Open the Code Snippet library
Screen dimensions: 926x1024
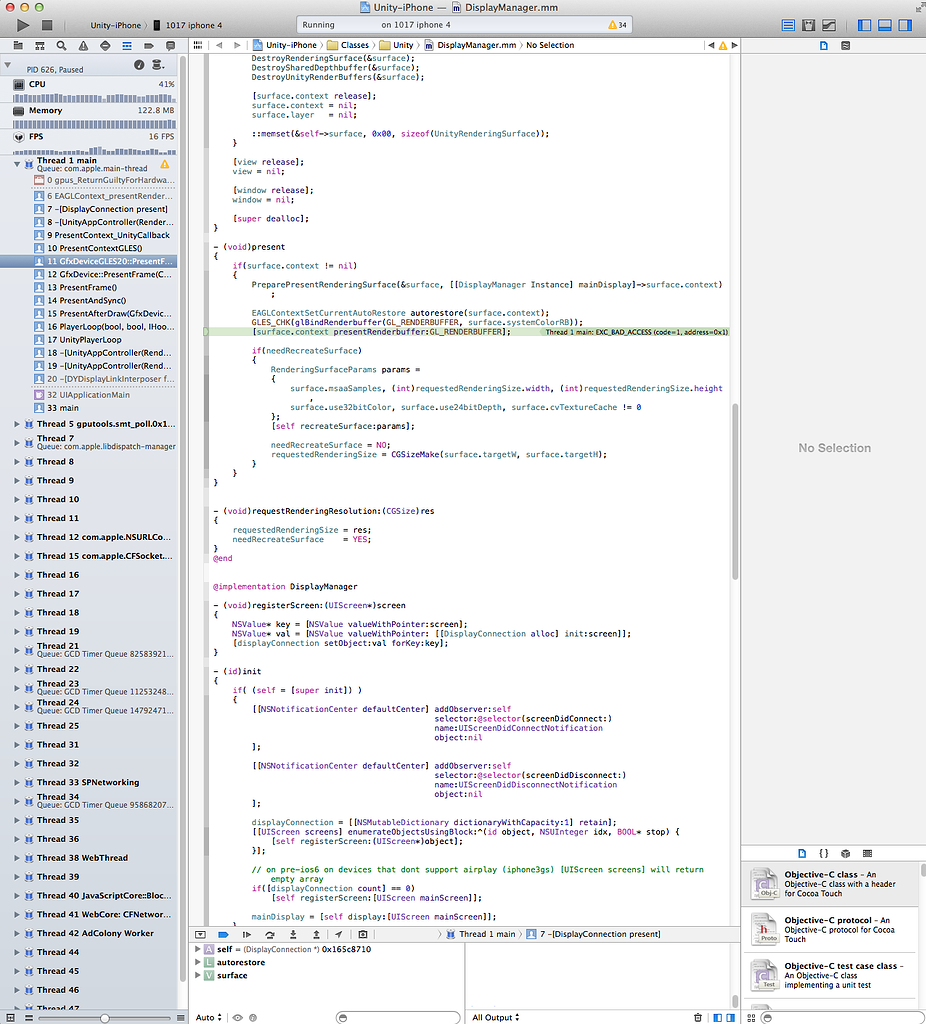[x=824, y=853]
